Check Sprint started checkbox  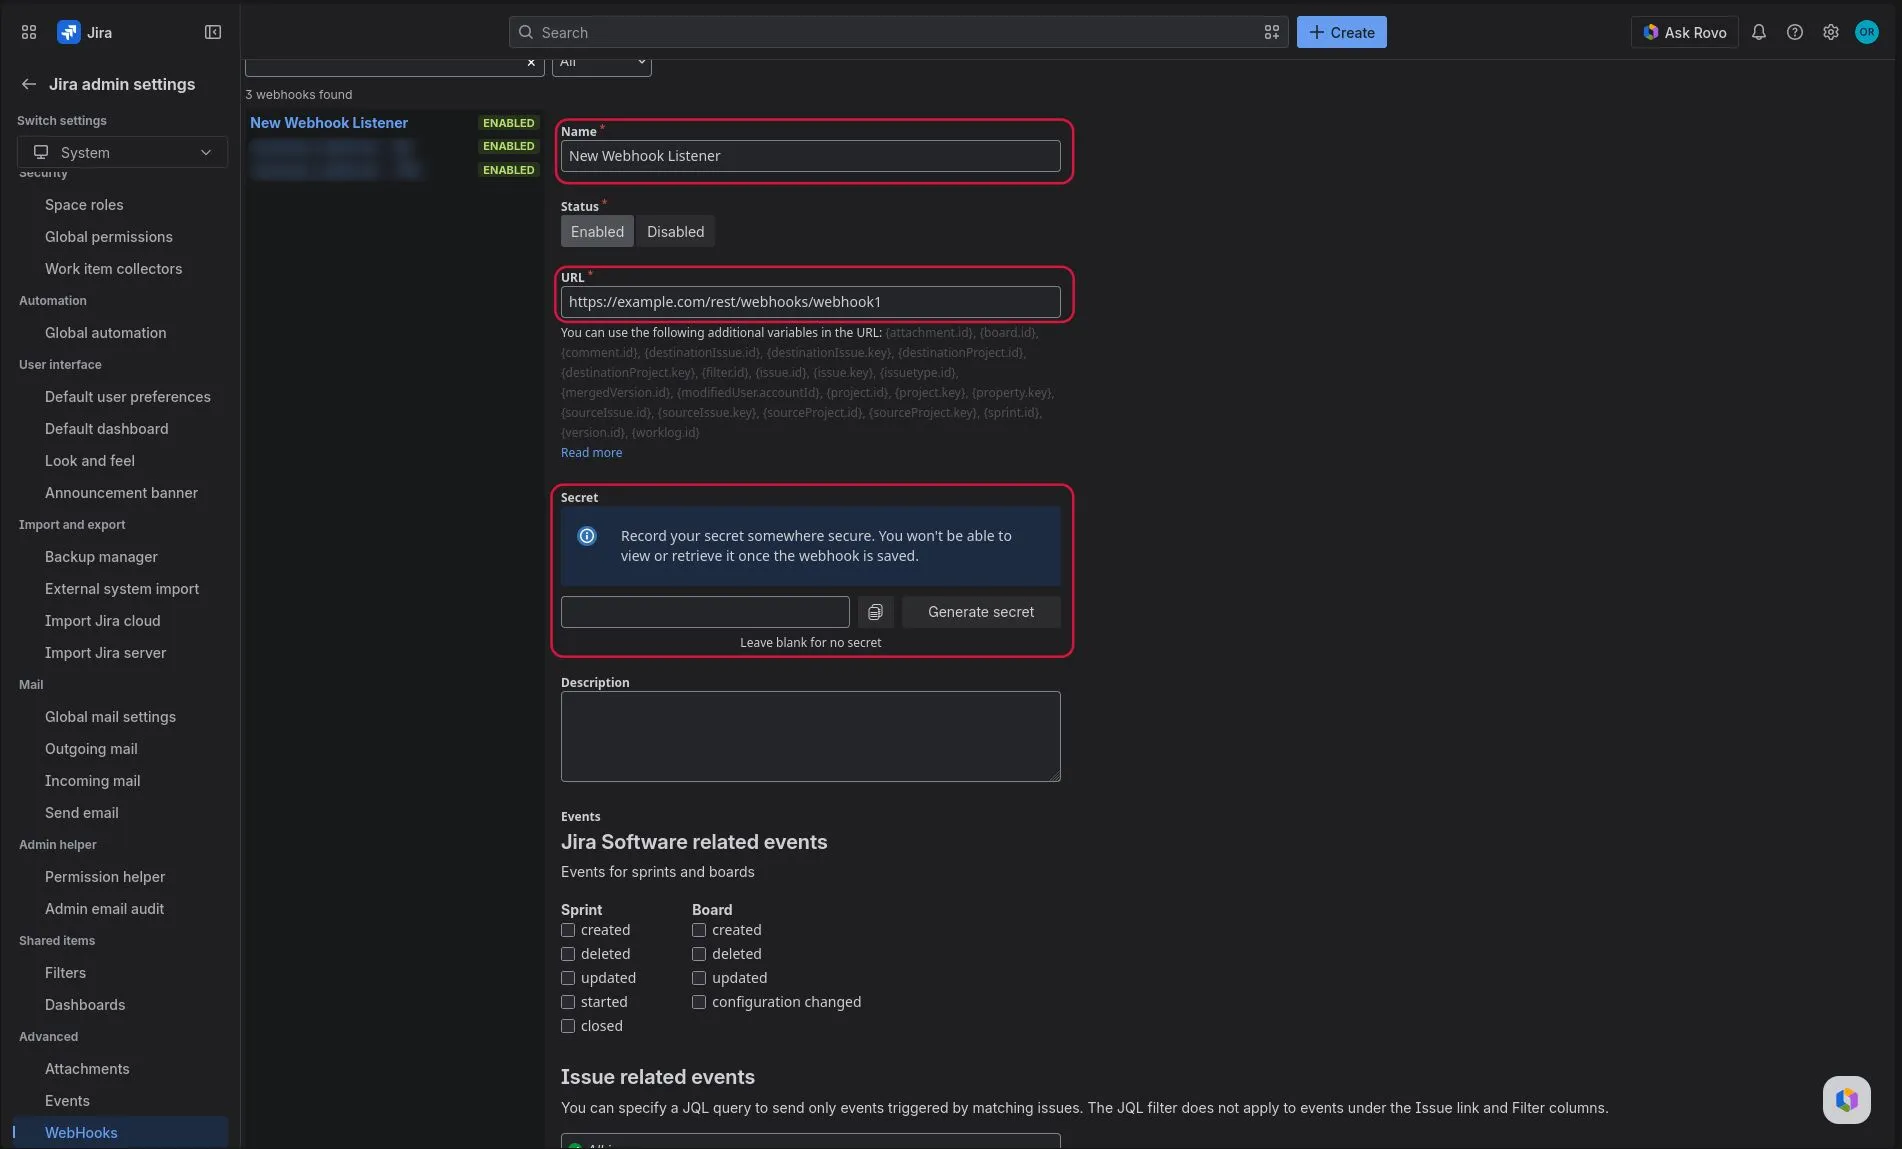tap(568, 1002)
